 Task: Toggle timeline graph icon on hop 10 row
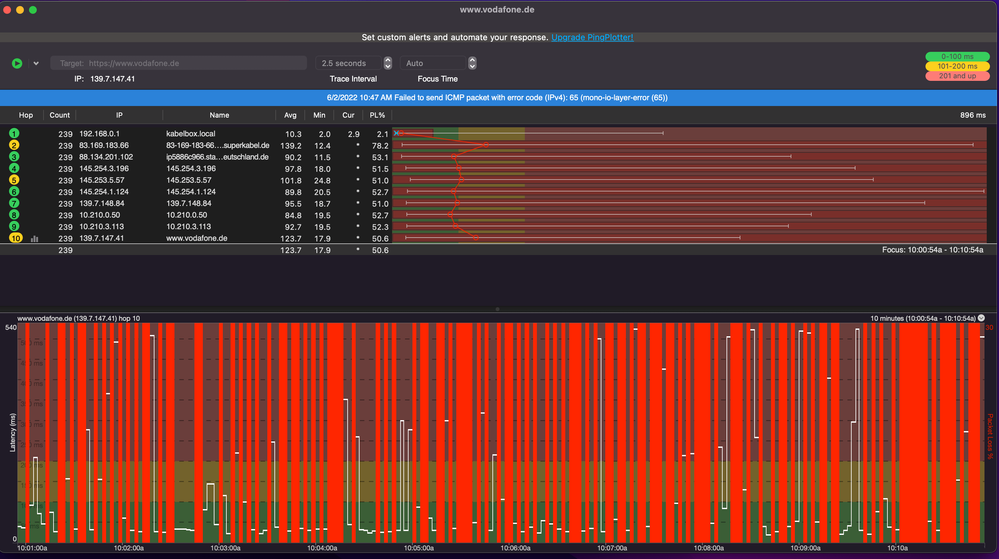pyautogui.click(x=34, y=239)
